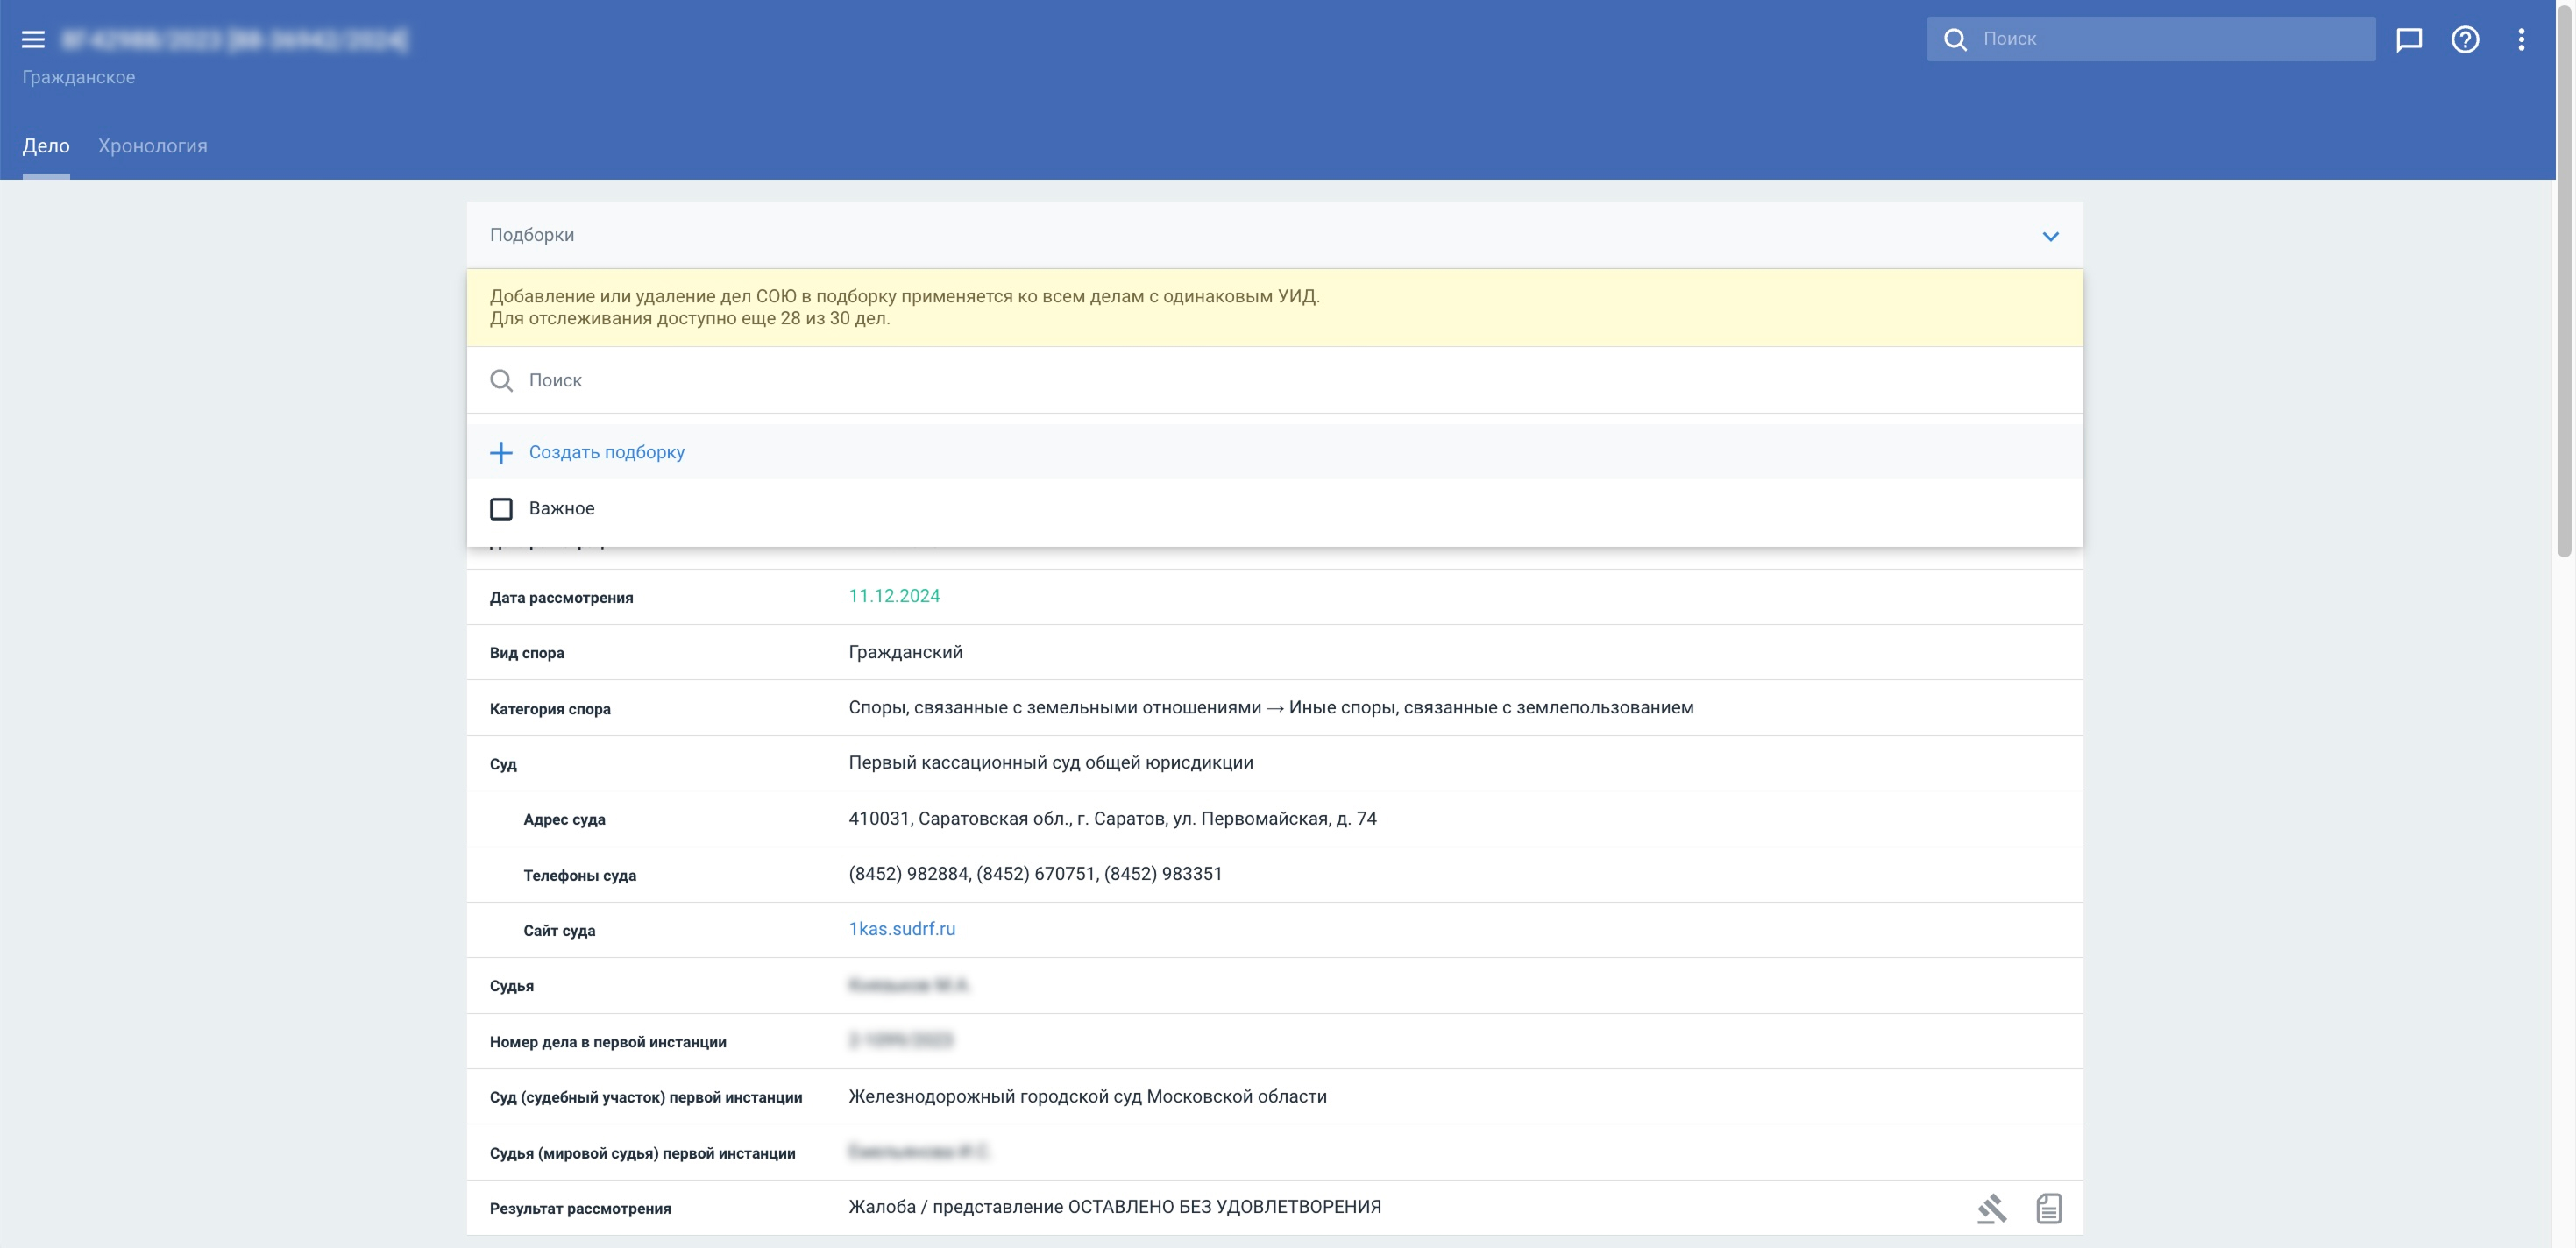Collapse the Подборки dropdown chevron
The width and height of the screenshot is (2576, 1248).
click(x=2050, y=236)
